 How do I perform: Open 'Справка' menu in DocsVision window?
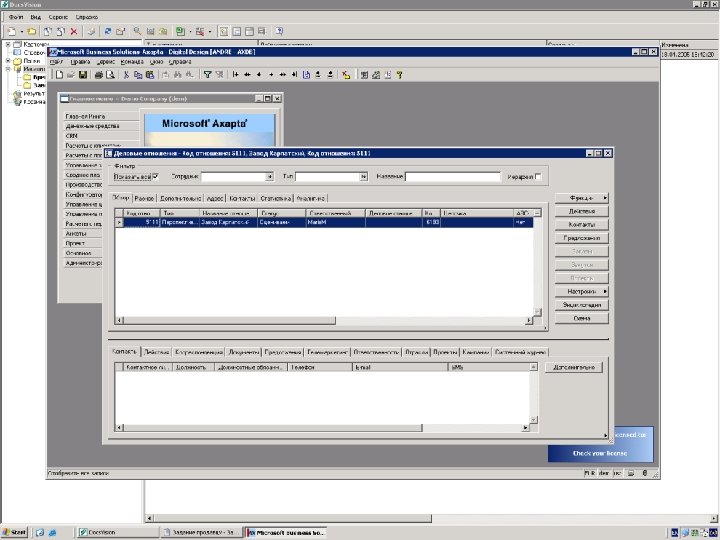click(x=87, y=17)
